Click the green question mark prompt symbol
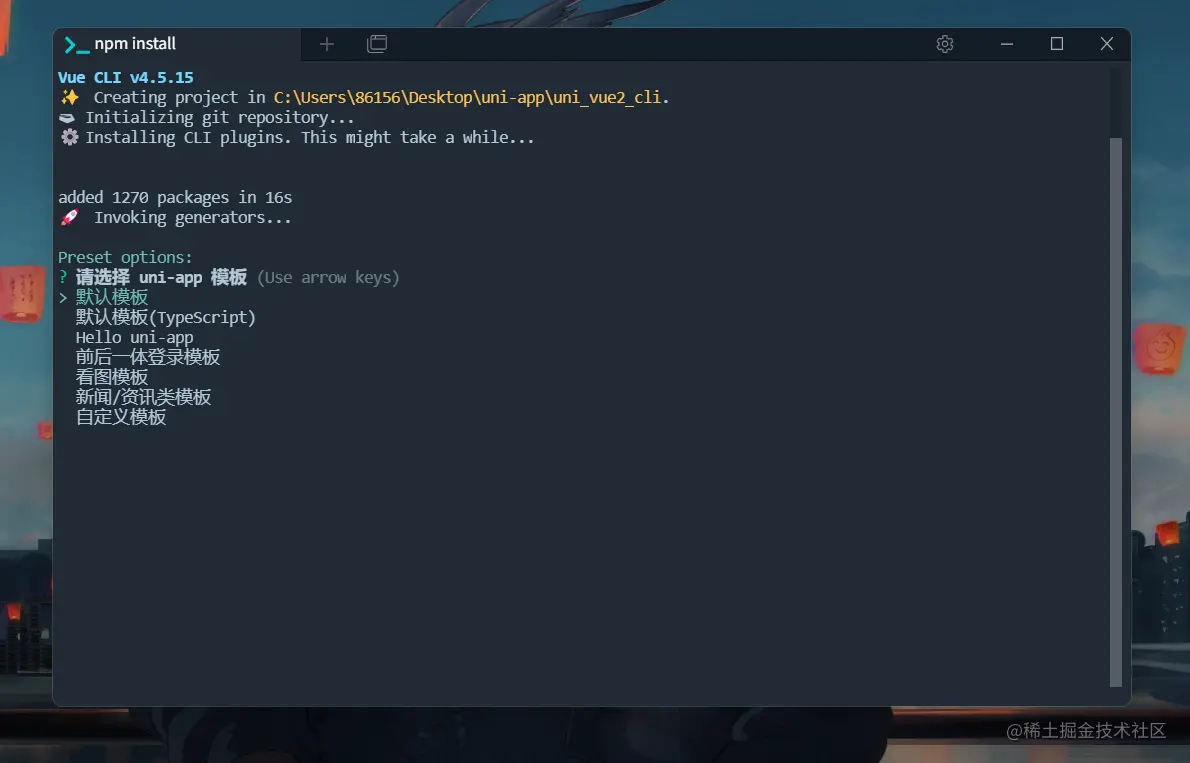The width and height of the screenshot is (1190, 763). click(x=63, y=278)
